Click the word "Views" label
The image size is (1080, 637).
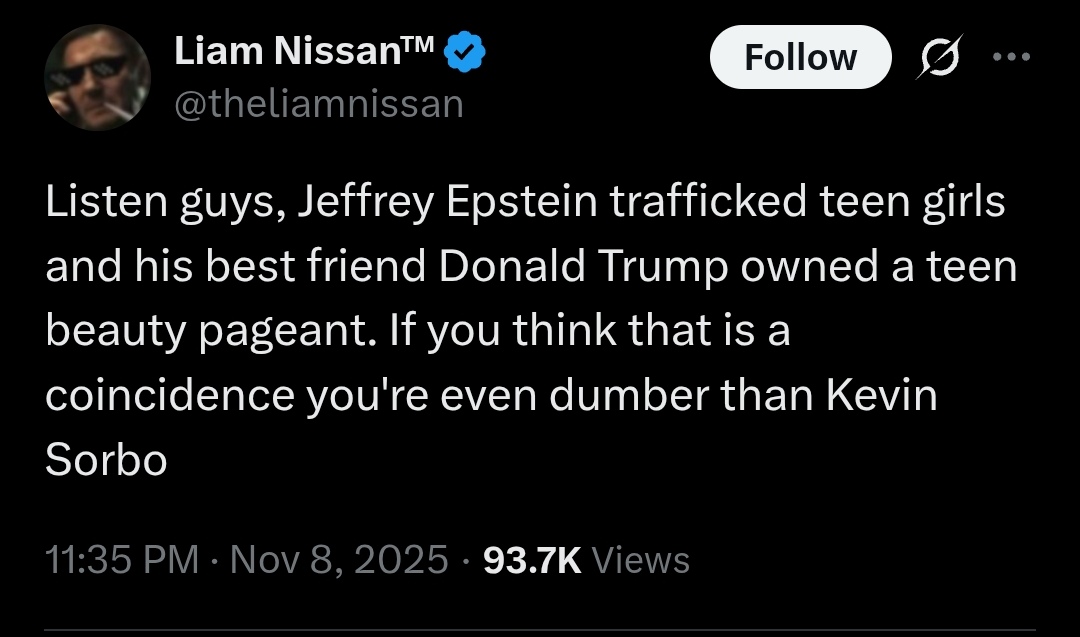click(x=641, y=560)
